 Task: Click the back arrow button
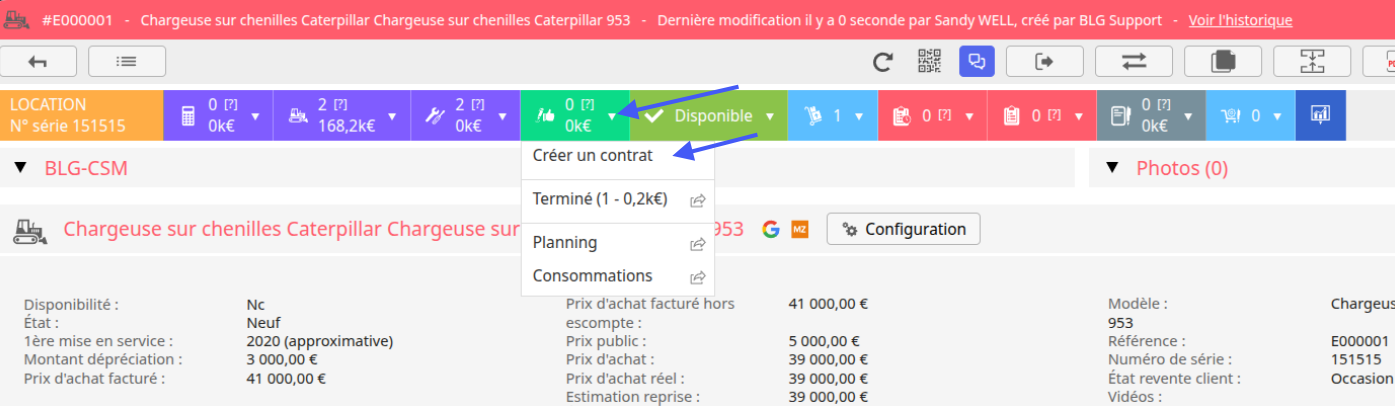tap(39, 62)
